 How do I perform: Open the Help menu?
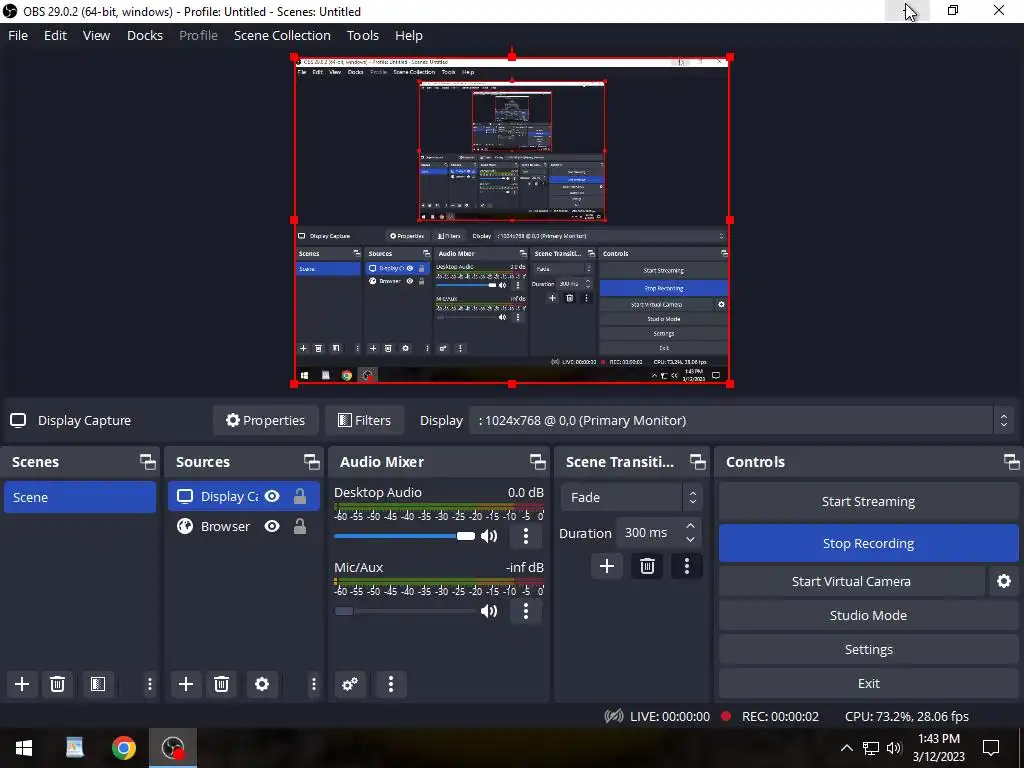pyautogui.click(x=409, y=35)
